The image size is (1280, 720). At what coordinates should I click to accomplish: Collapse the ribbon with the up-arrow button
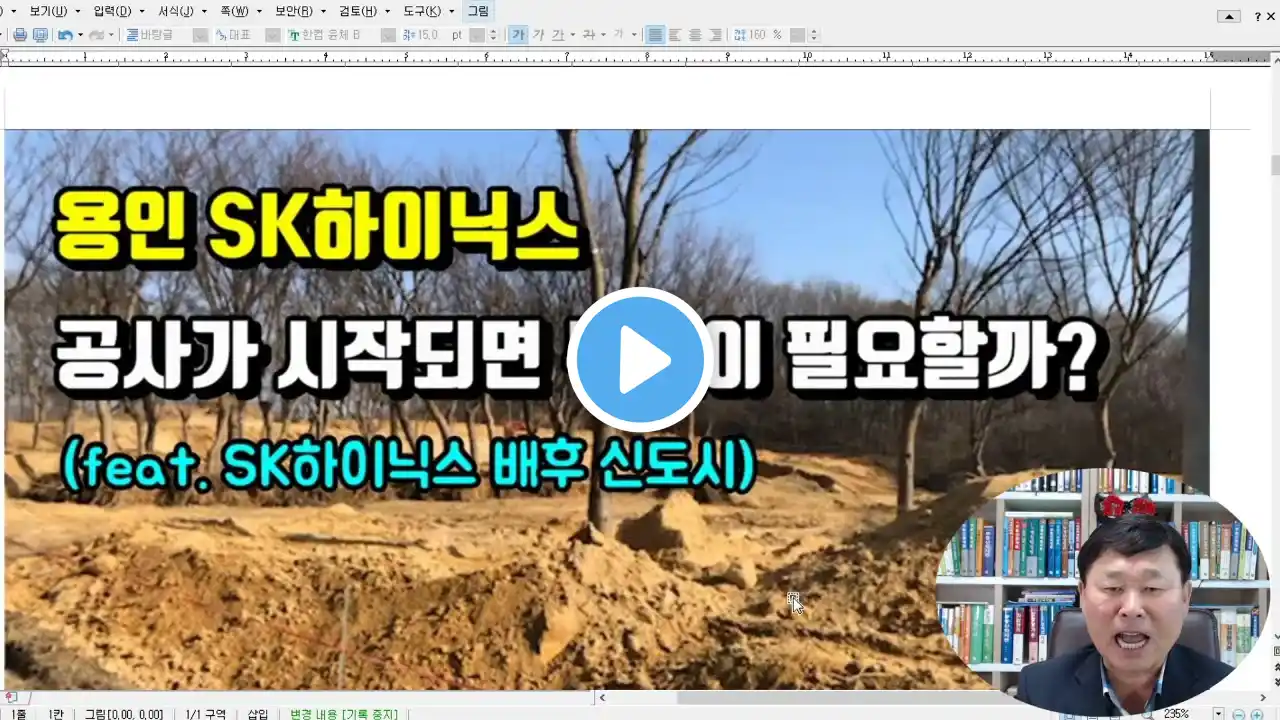pos(1229,16)
